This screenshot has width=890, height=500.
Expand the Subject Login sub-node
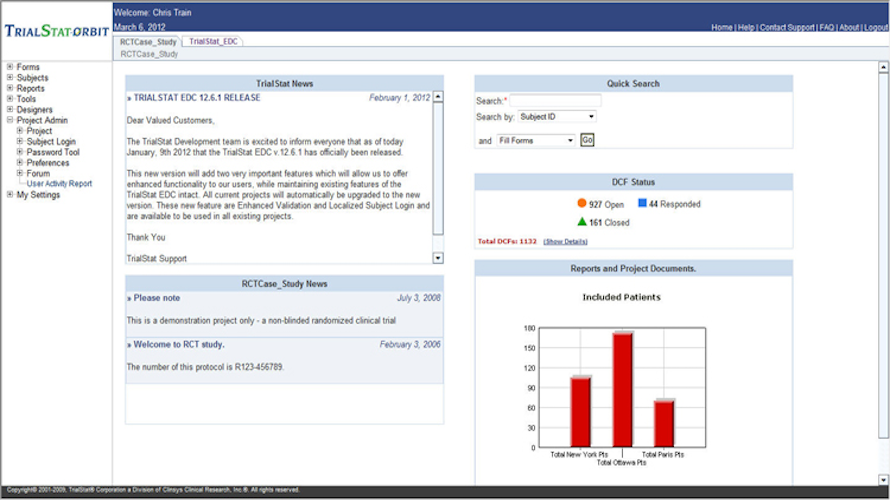(x=20, y=141)
